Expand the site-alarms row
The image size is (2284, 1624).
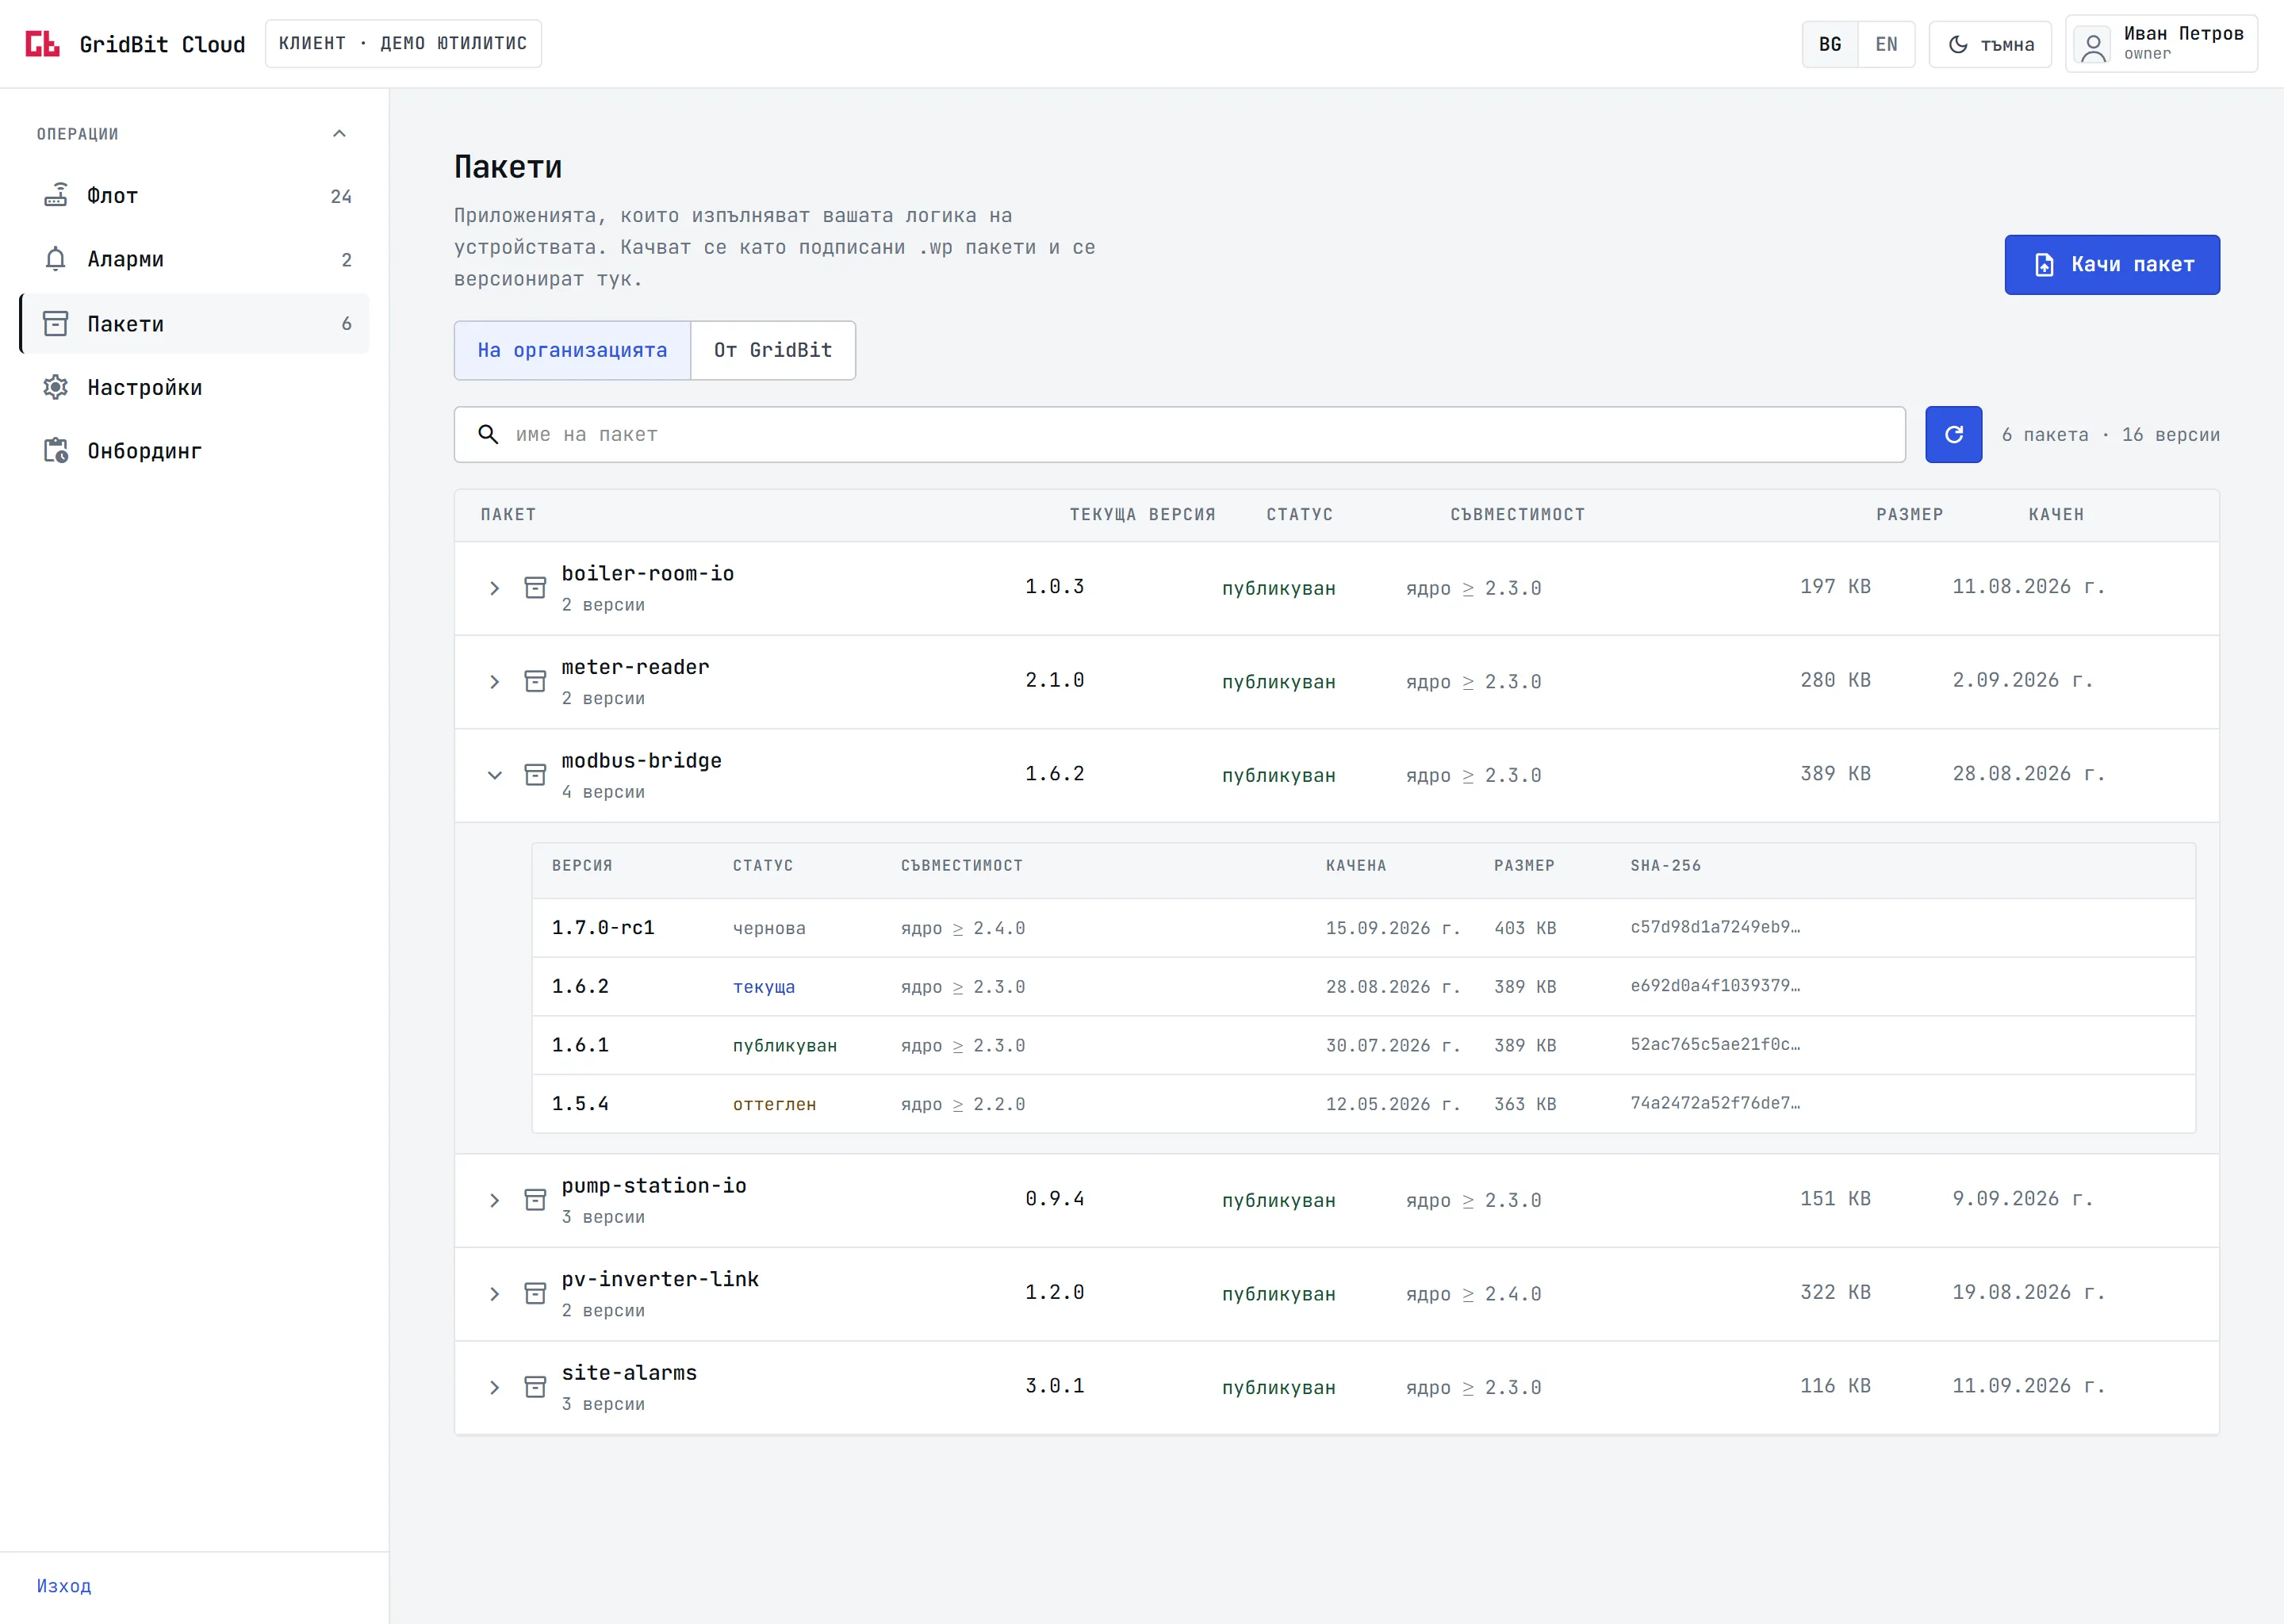[x=494, y=1387]
